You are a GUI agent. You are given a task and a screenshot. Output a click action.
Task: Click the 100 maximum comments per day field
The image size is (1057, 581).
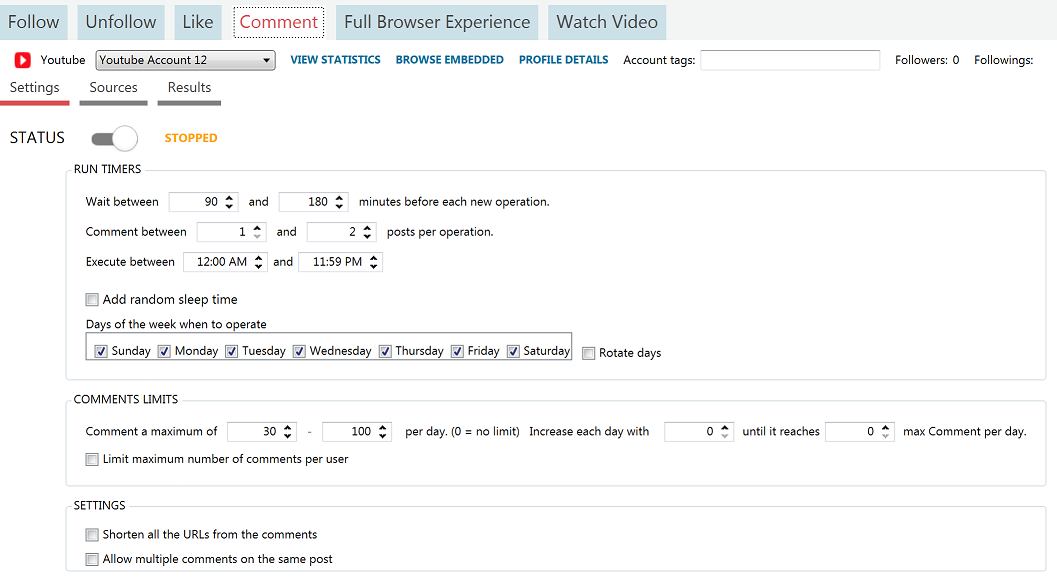(x=350, y=432)
